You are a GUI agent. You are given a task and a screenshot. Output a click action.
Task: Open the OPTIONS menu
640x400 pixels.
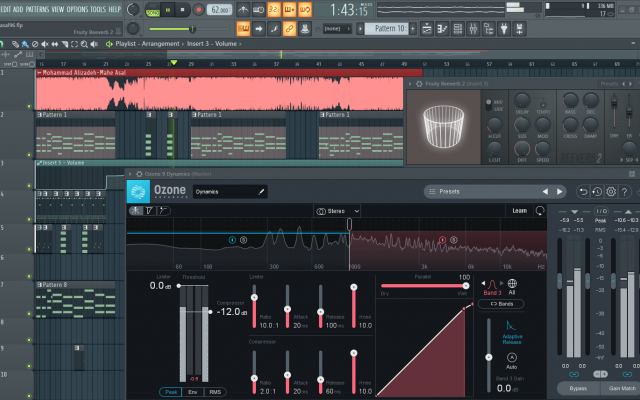click(77, 9)
